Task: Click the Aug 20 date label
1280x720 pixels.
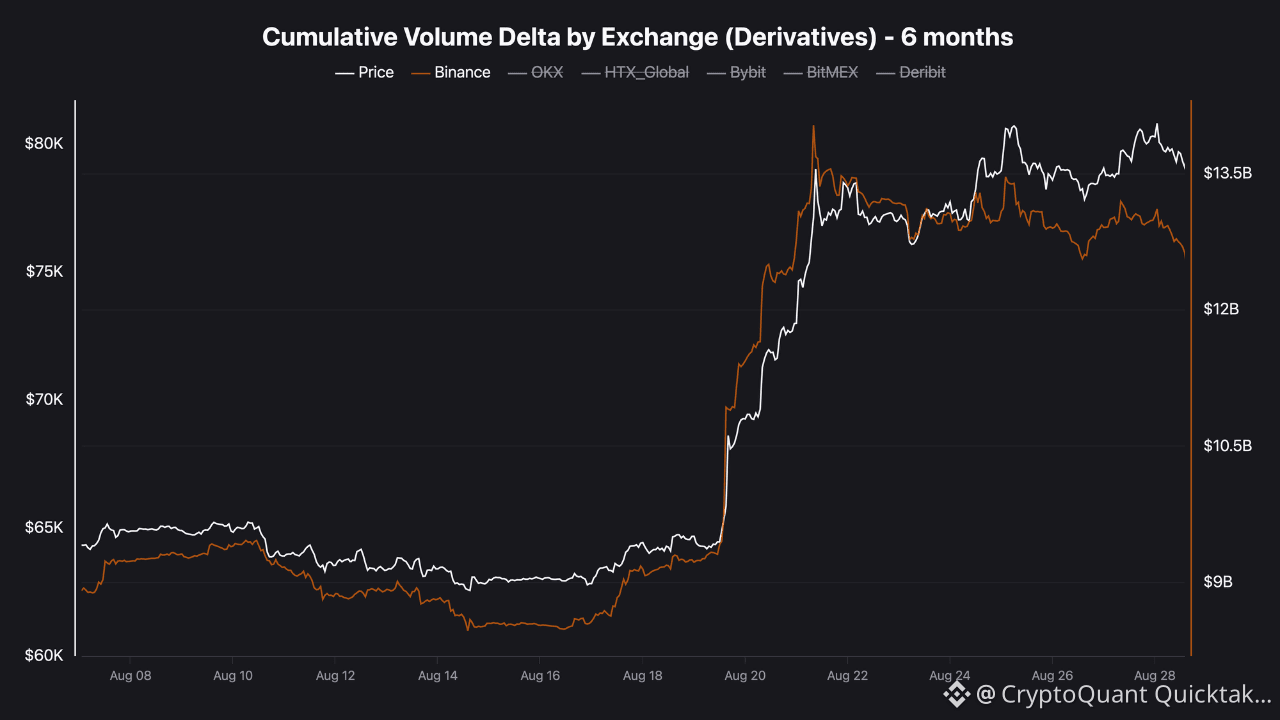Action: 745,676
